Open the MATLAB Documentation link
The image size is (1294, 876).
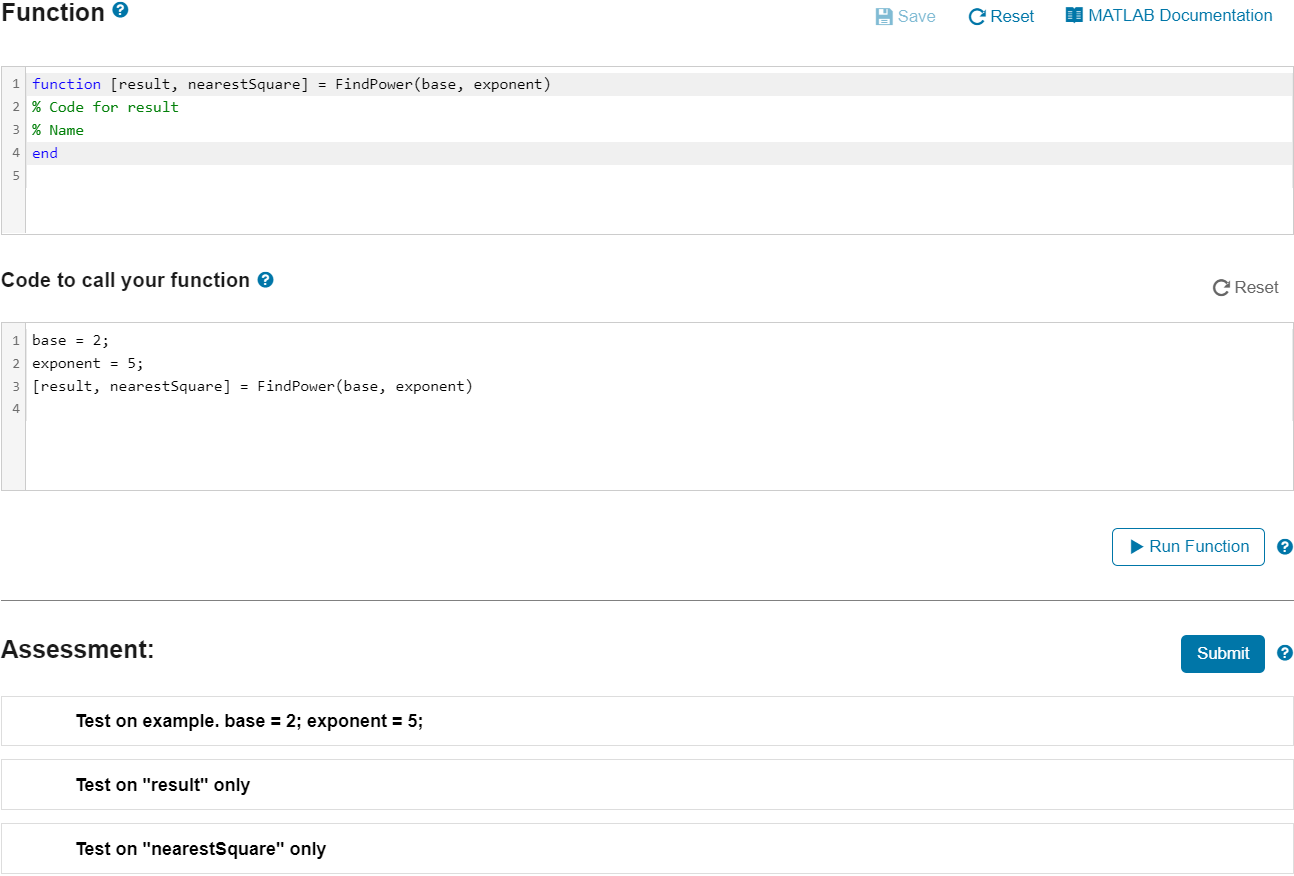tap(1178, 15)
